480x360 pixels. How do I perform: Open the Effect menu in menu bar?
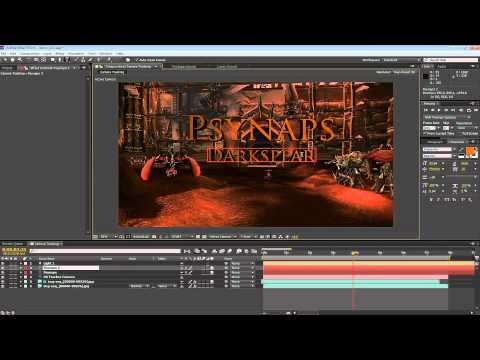[x=60, y=53]
